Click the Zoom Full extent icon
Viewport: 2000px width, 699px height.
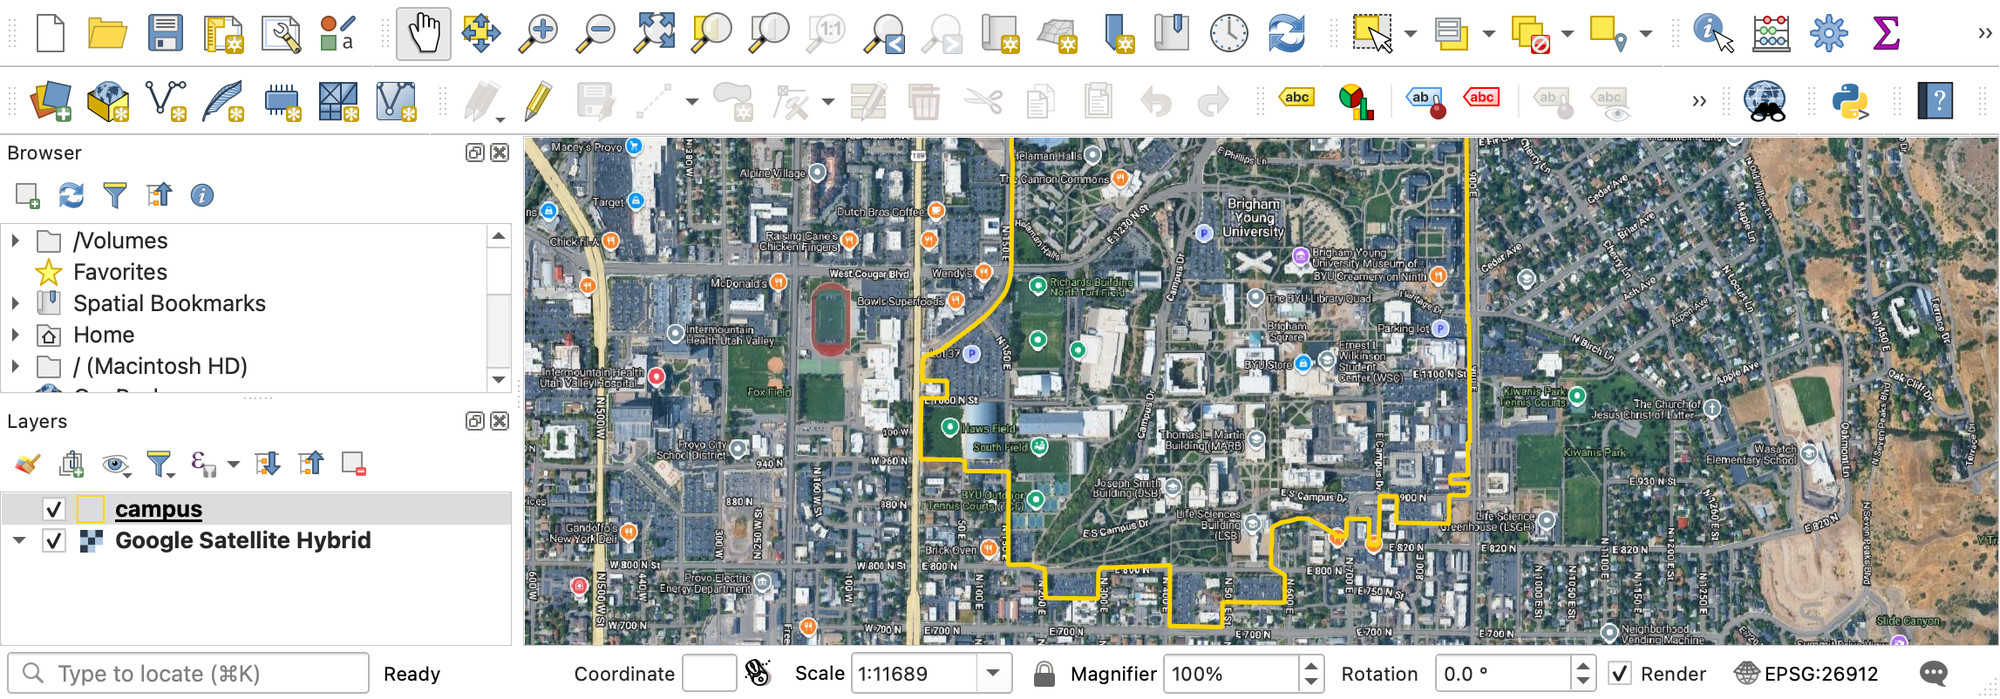click(654, 33)
